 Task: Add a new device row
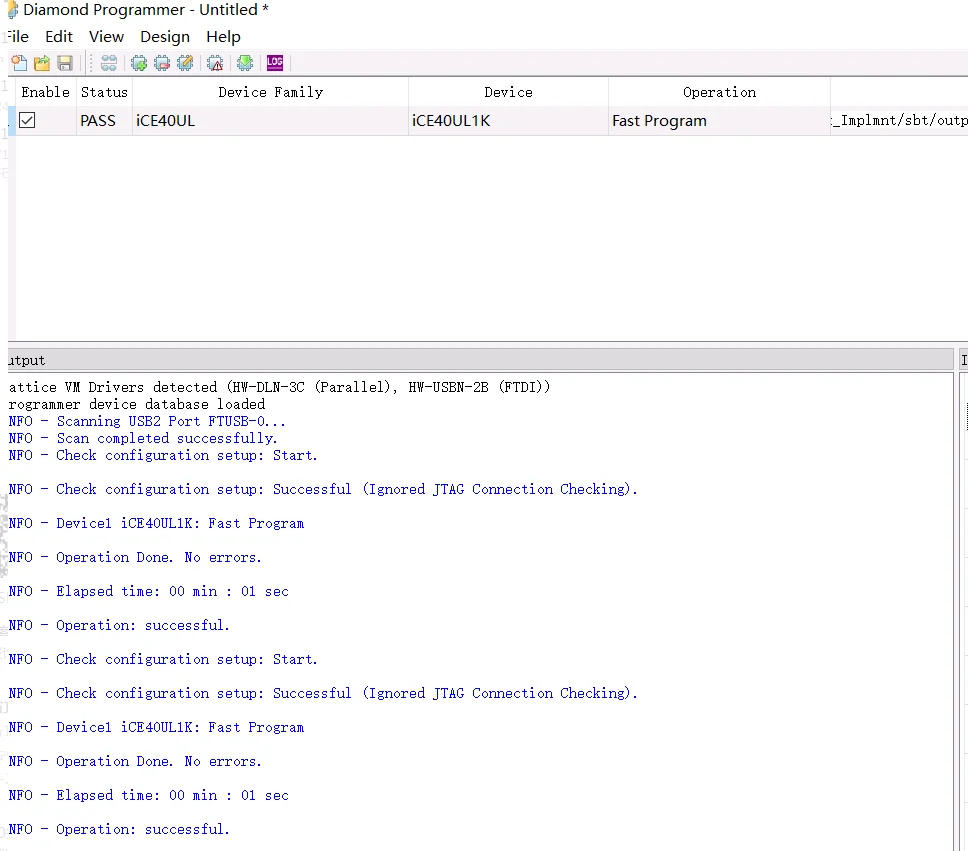[138, 63]
